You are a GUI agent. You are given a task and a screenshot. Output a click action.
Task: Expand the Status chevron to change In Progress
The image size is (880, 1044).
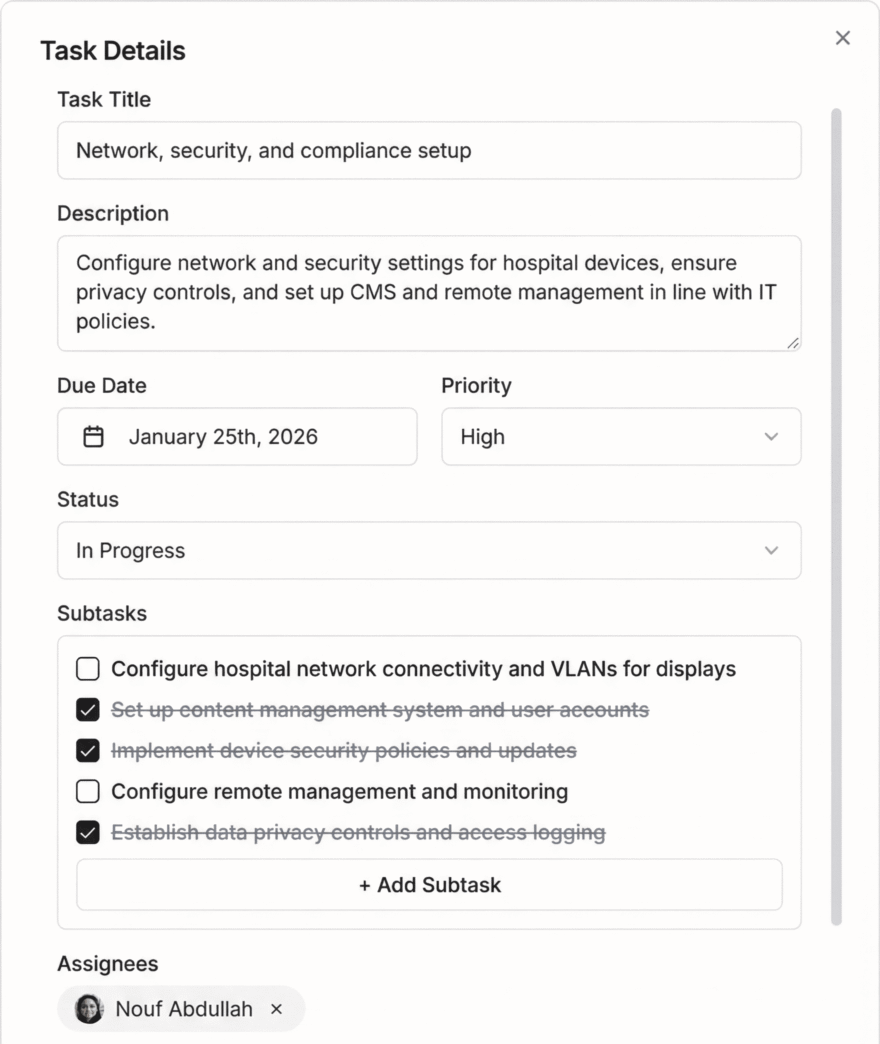point(770,550)
